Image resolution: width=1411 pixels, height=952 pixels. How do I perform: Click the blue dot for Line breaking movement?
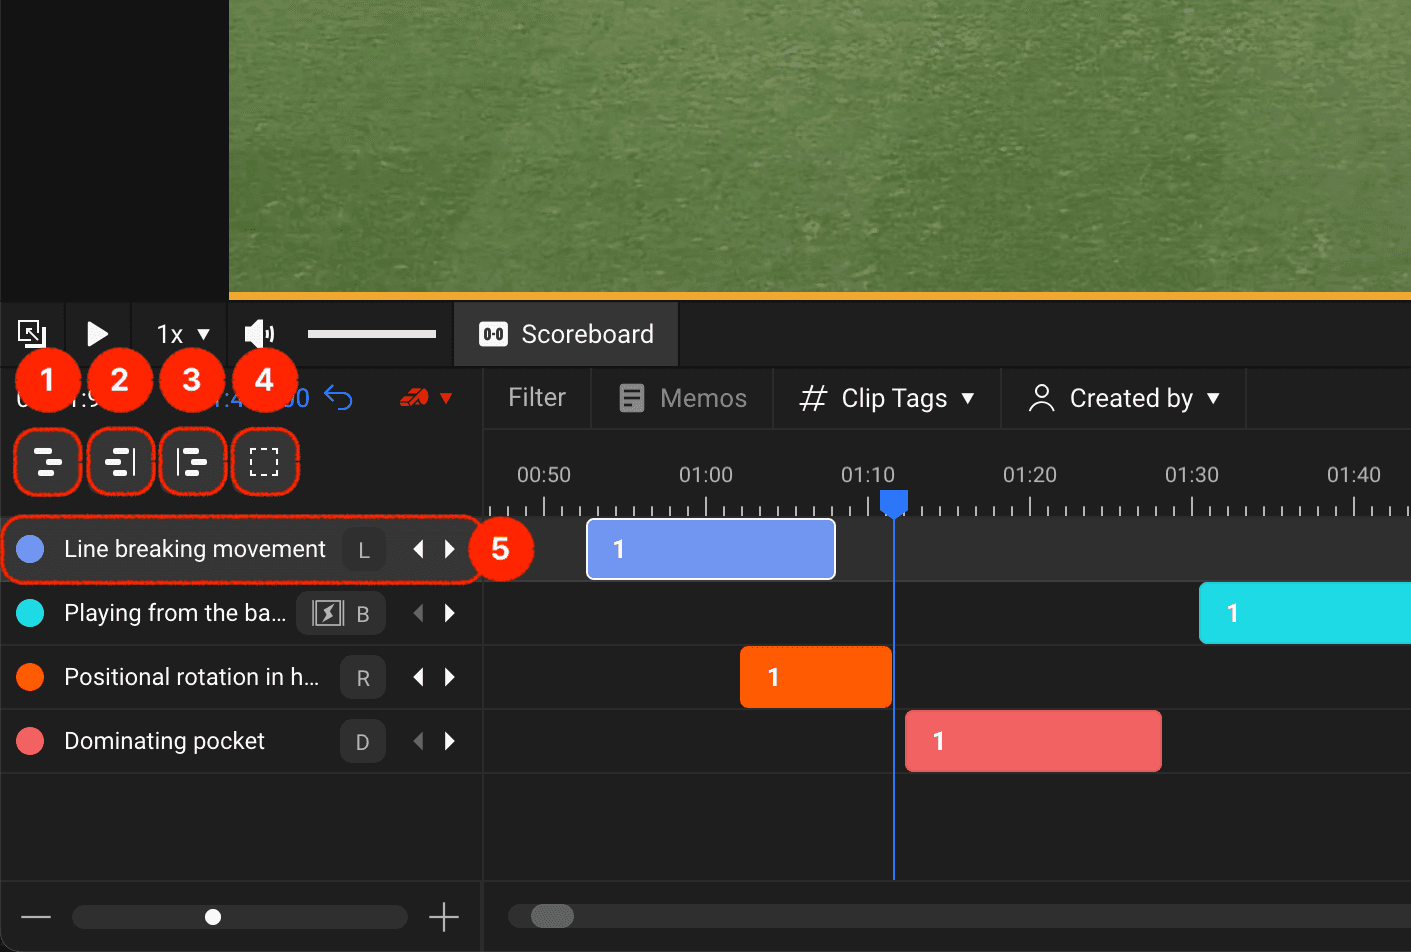[30, 549]
